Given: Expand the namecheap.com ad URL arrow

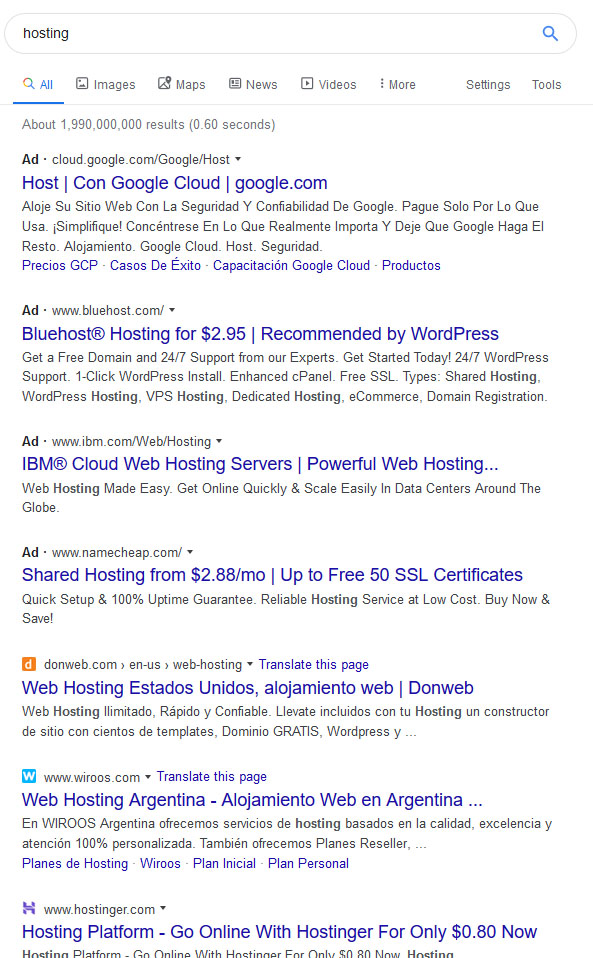Looking at the screenshot, I should [190, 552].
